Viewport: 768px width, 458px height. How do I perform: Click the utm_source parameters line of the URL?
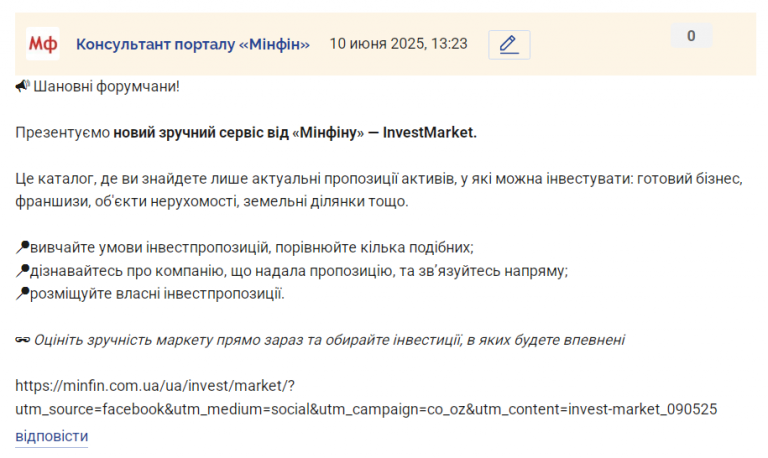pos(366,409)
